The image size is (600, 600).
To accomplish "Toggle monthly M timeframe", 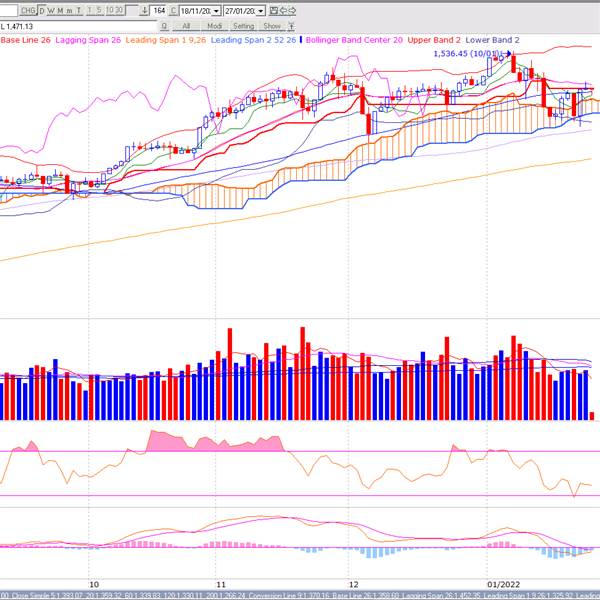I will [60, 10].
